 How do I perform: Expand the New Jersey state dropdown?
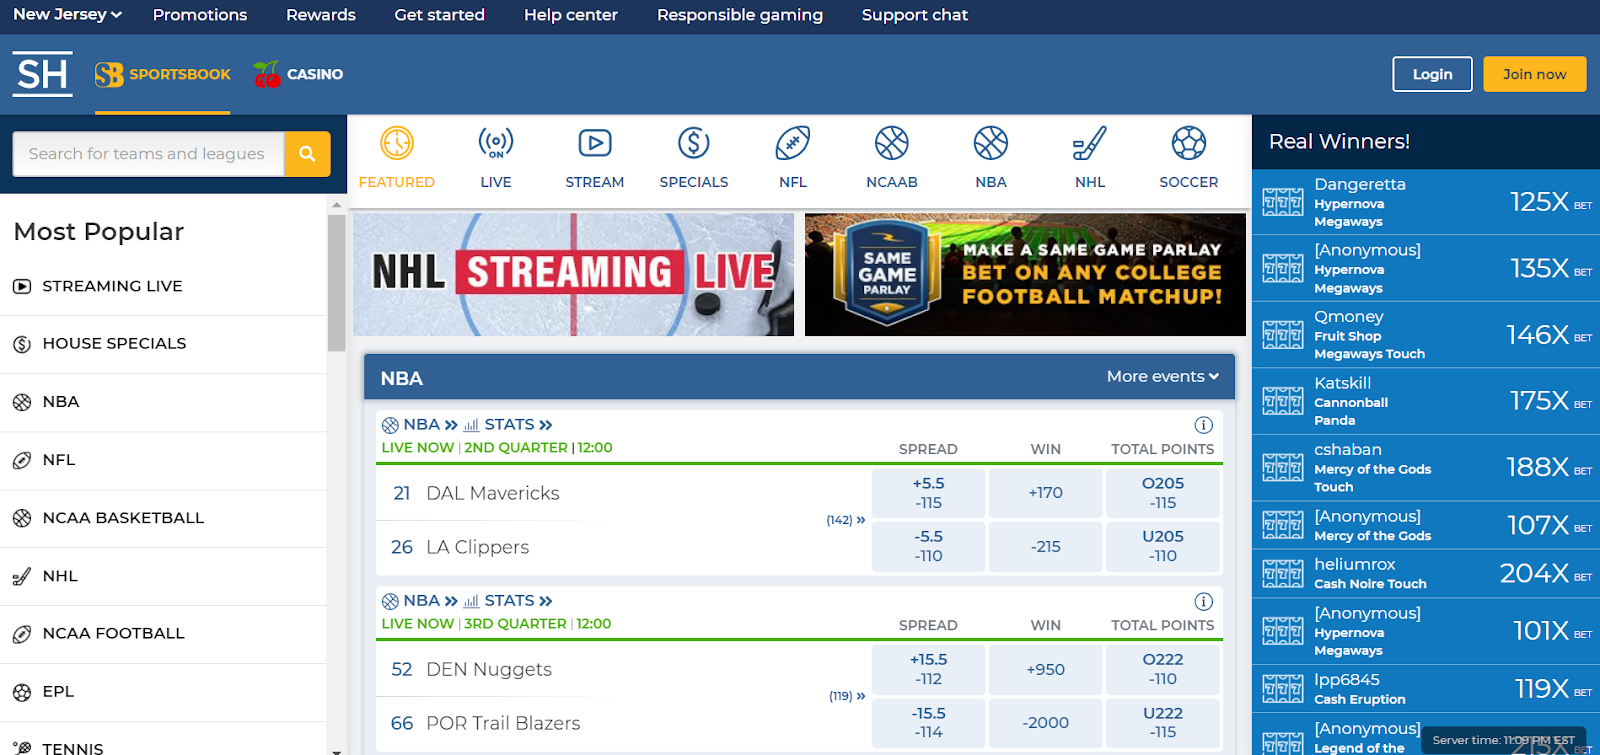(67, 14)
